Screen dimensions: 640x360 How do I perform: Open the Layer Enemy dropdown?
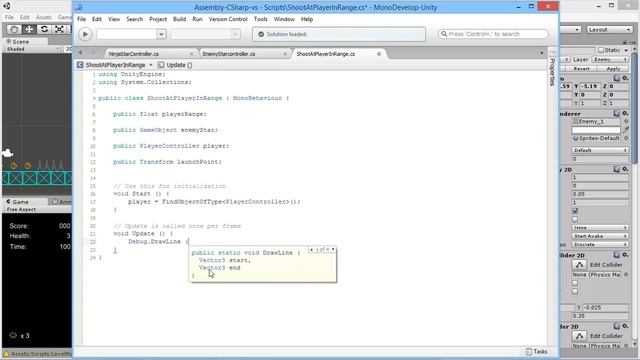610,60
